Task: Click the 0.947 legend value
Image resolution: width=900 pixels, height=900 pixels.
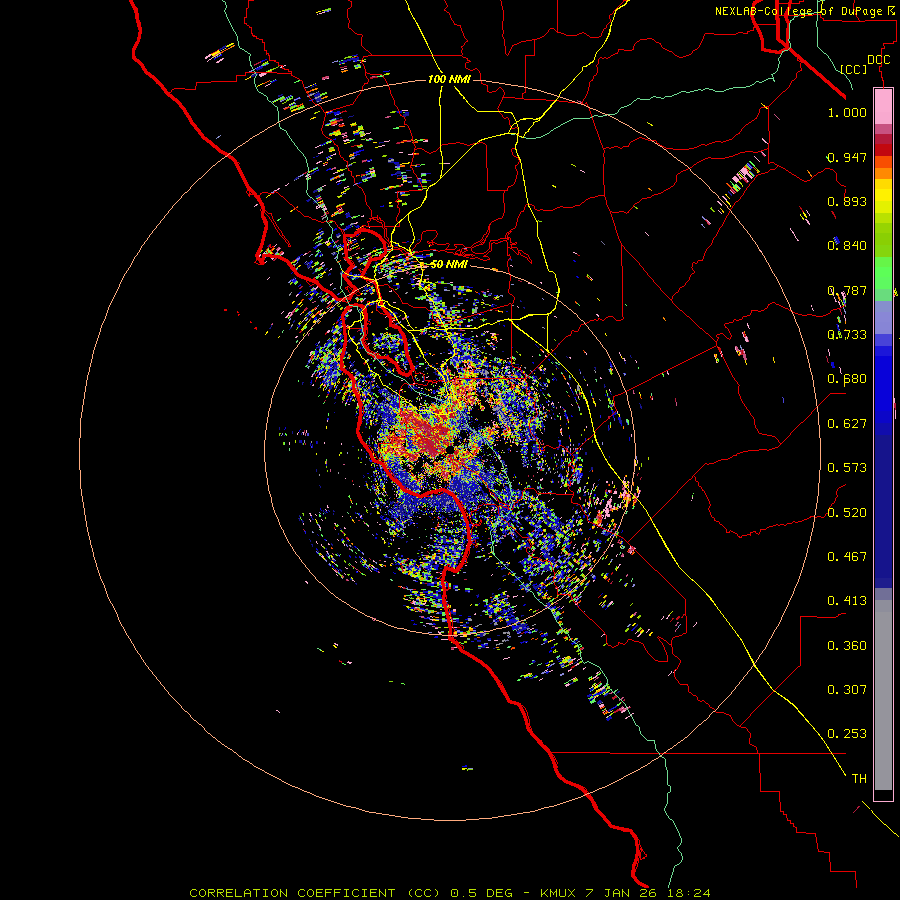Action: tap(847, 157)
